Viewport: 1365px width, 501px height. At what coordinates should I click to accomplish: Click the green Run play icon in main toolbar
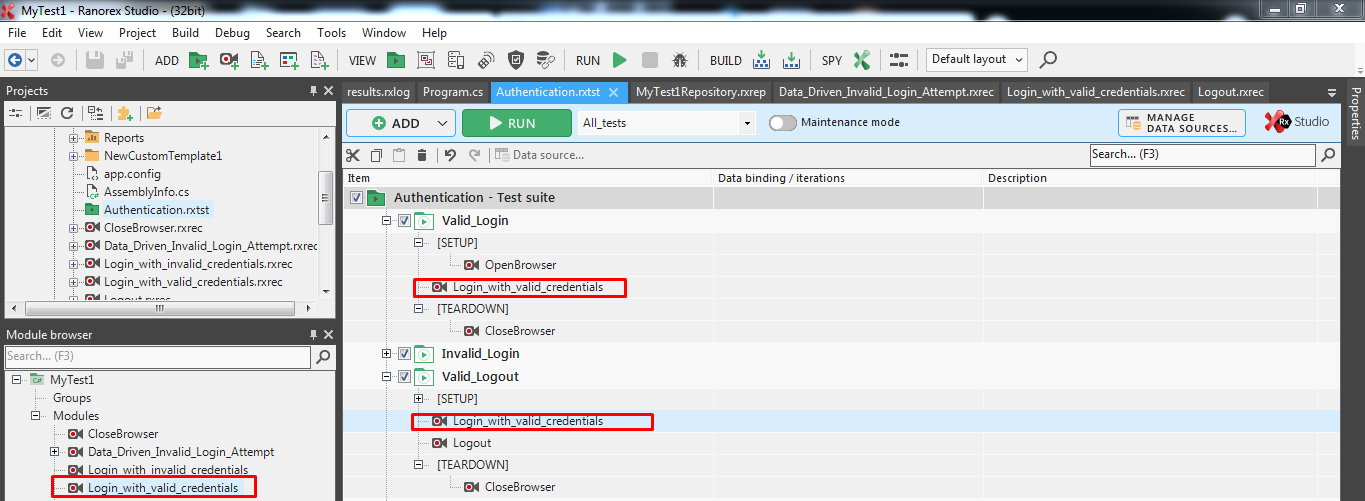[620, 60]
